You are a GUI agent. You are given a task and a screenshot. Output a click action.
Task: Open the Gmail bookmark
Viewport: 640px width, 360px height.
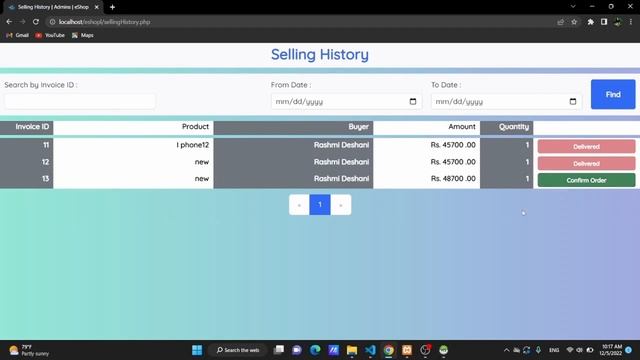coord(17,36)
